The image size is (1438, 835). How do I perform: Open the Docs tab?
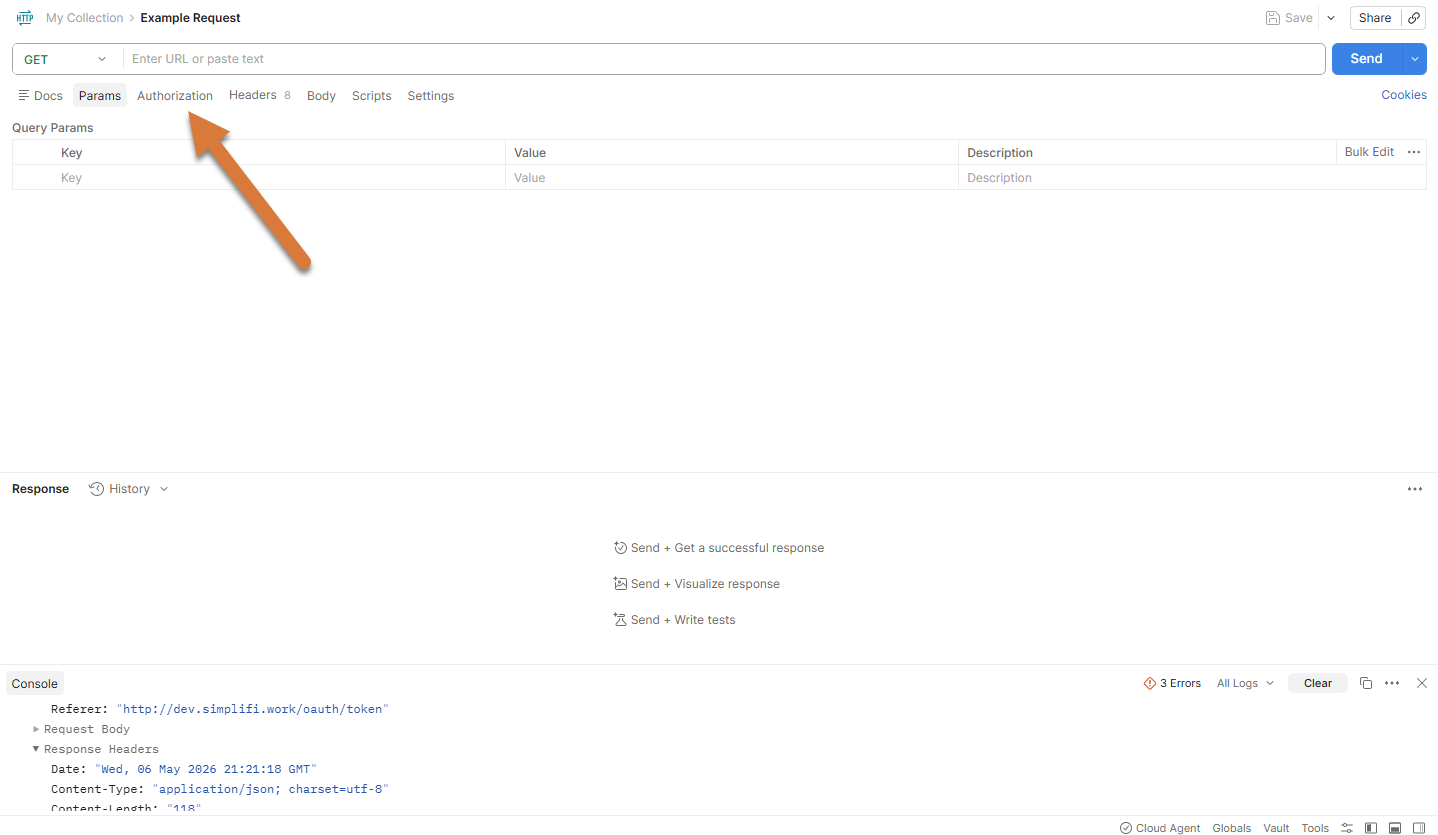coord(40,96)
